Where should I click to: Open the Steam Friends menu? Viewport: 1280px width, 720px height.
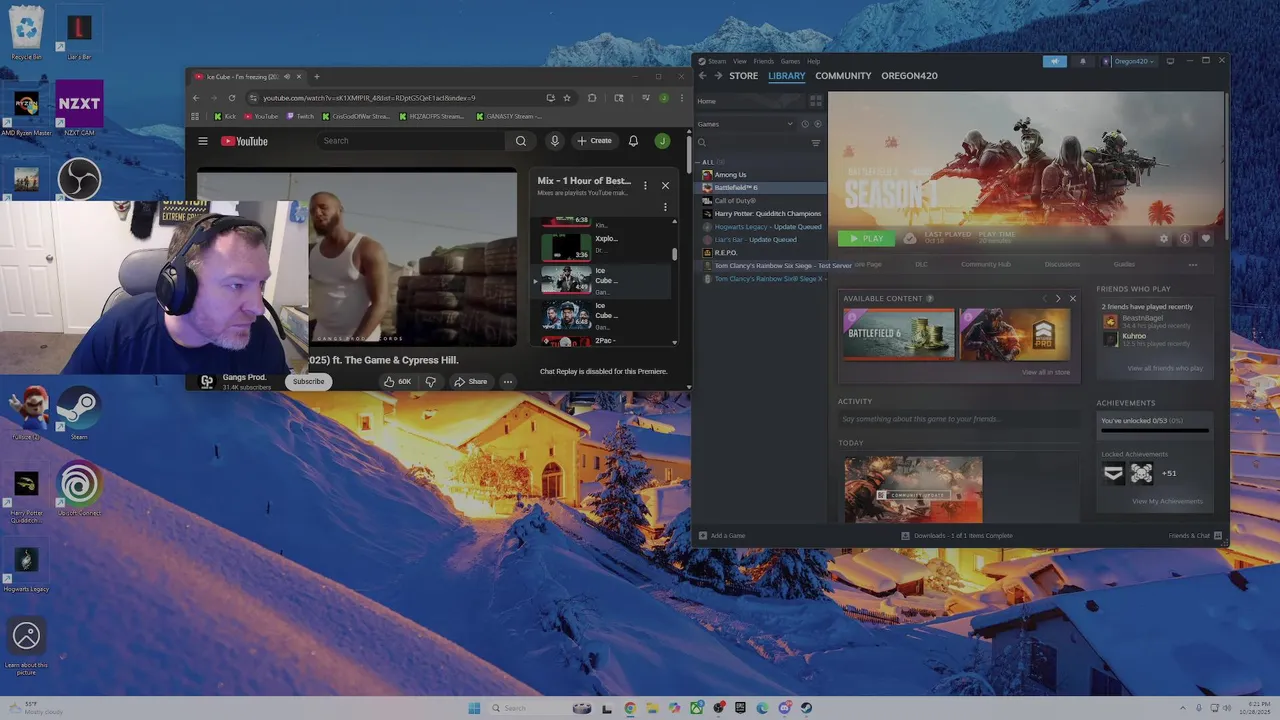[x=763, y=62]
